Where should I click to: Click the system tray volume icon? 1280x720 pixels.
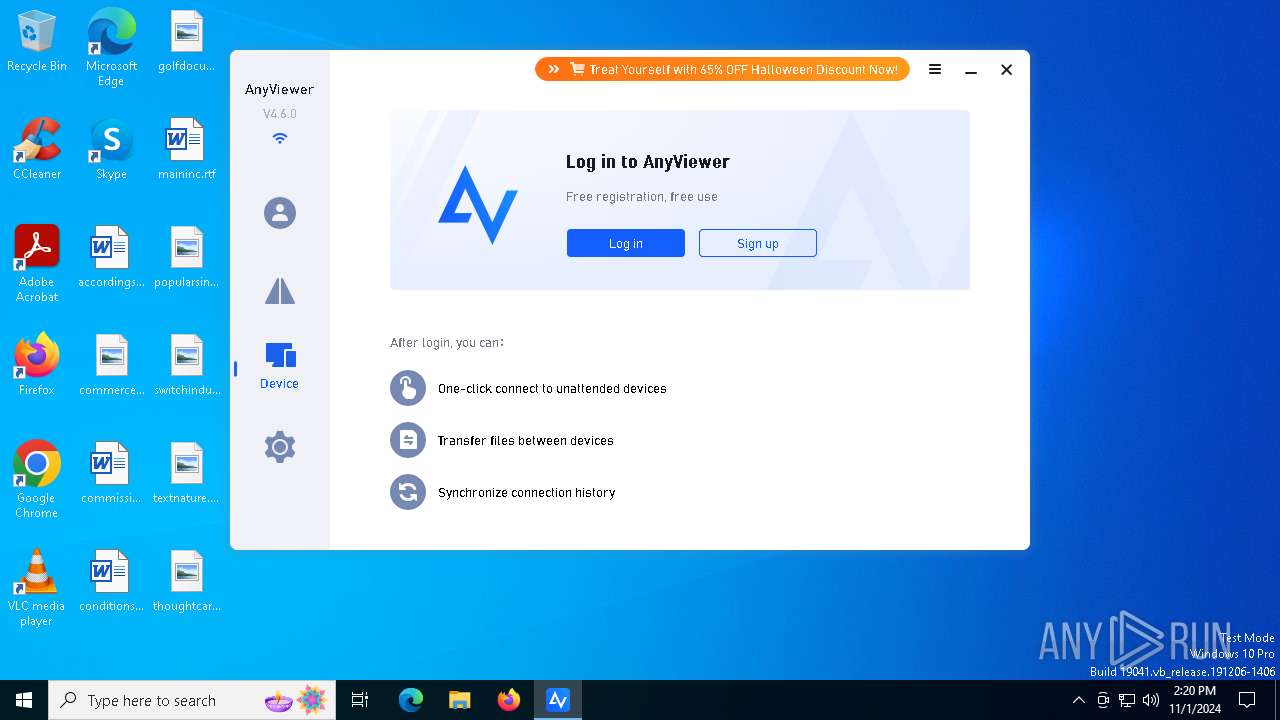[1151, 700]
